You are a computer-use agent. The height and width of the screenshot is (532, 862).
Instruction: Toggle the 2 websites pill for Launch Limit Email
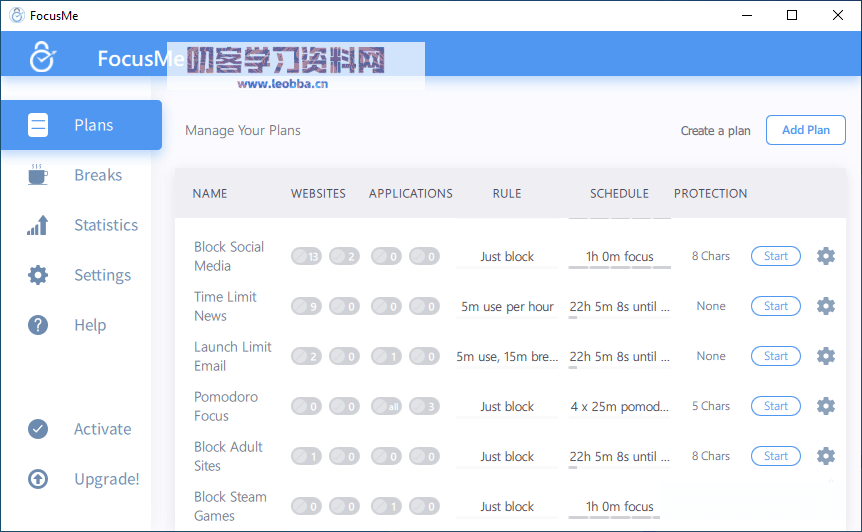[x=306, y=356]
